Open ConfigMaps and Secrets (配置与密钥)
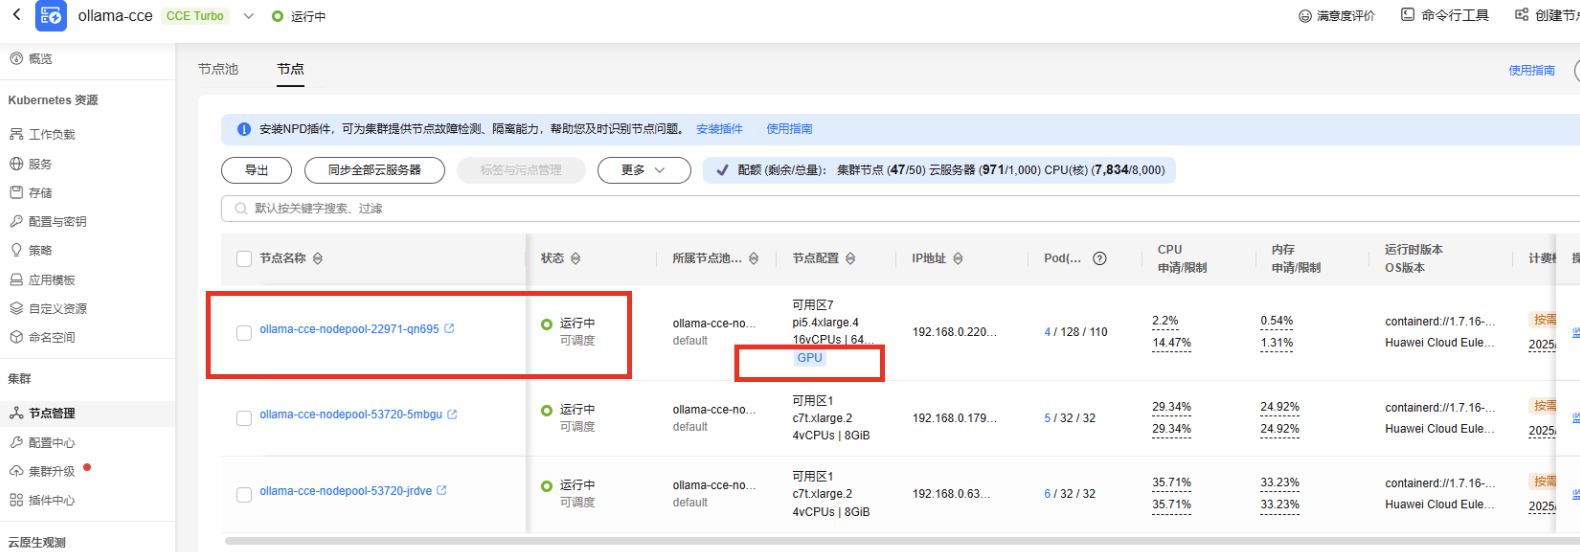The image size is (1580, 552). tap(48, 222)
